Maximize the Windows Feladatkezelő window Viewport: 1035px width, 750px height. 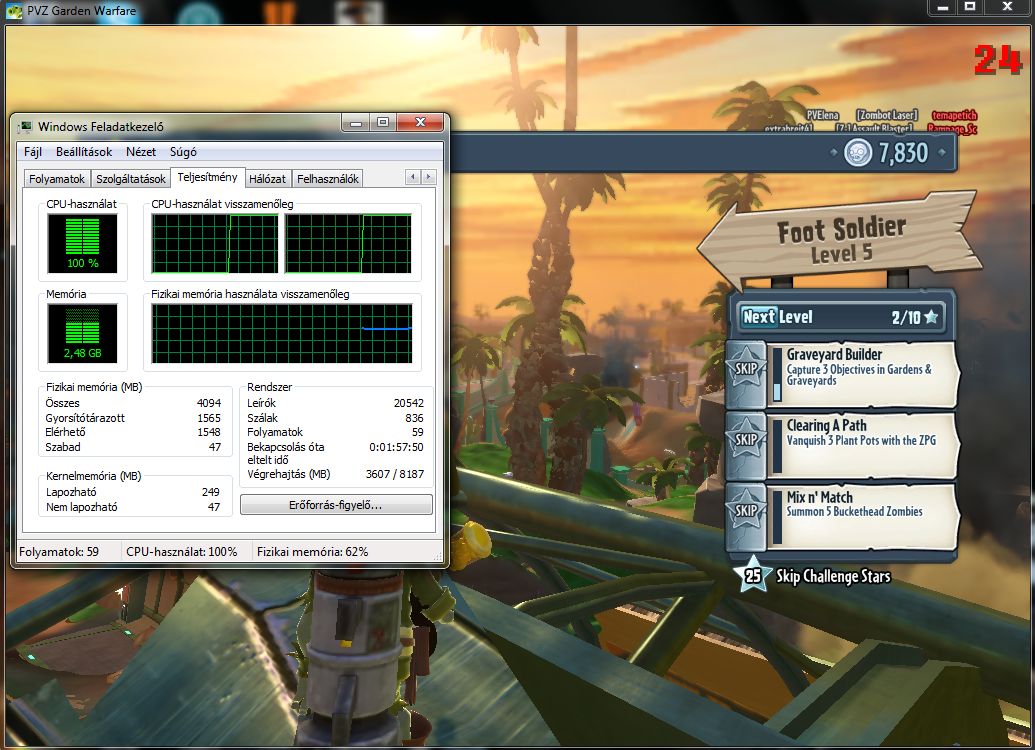[x=383, y=122]
